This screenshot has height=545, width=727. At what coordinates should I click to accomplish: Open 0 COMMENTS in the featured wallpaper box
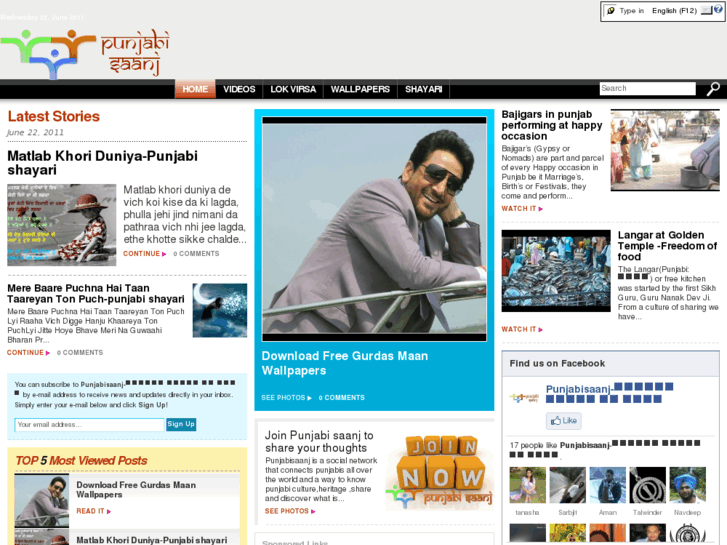tap(342, 398)
